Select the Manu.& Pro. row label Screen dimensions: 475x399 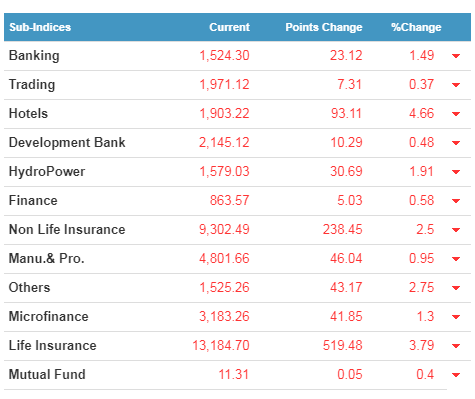click(x=47, y=259)
